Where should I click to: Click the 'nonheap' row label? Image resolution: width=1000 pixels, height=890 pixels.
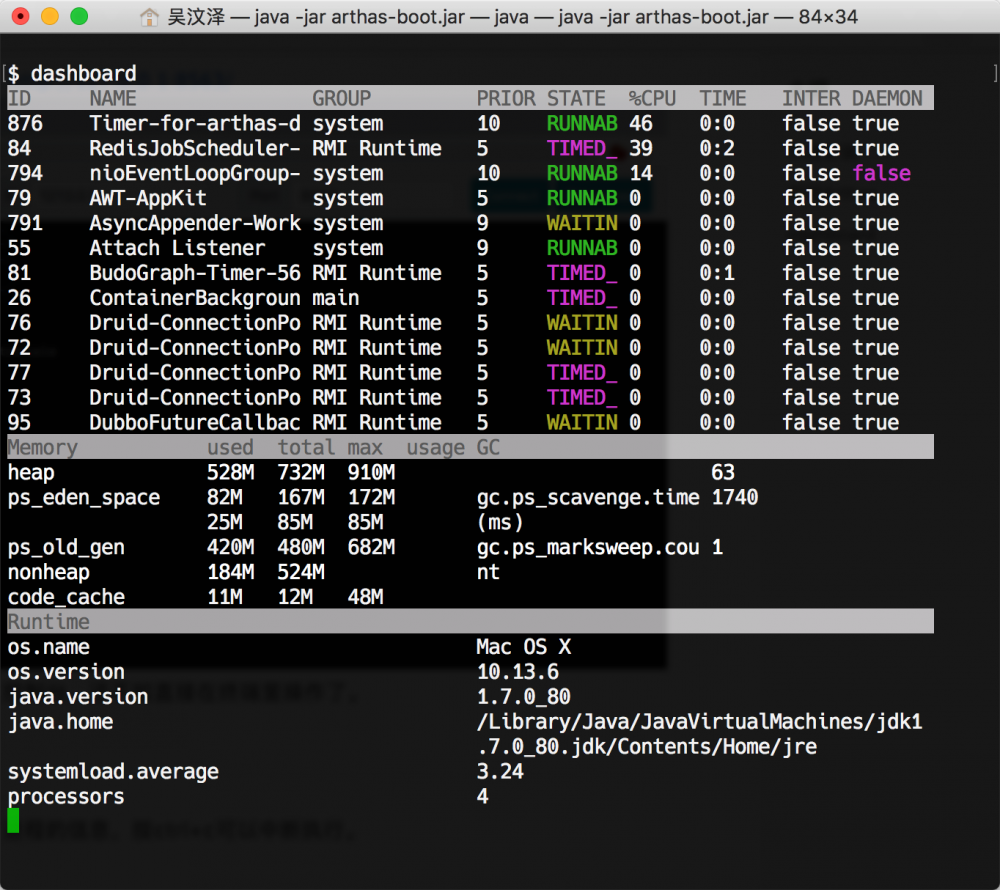(48, 571)
